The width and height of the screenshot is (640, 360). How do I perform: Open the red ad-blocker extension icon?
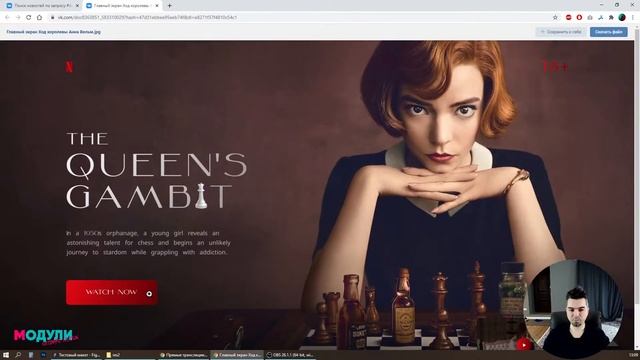pyautogui.click(x=569, y=18)
